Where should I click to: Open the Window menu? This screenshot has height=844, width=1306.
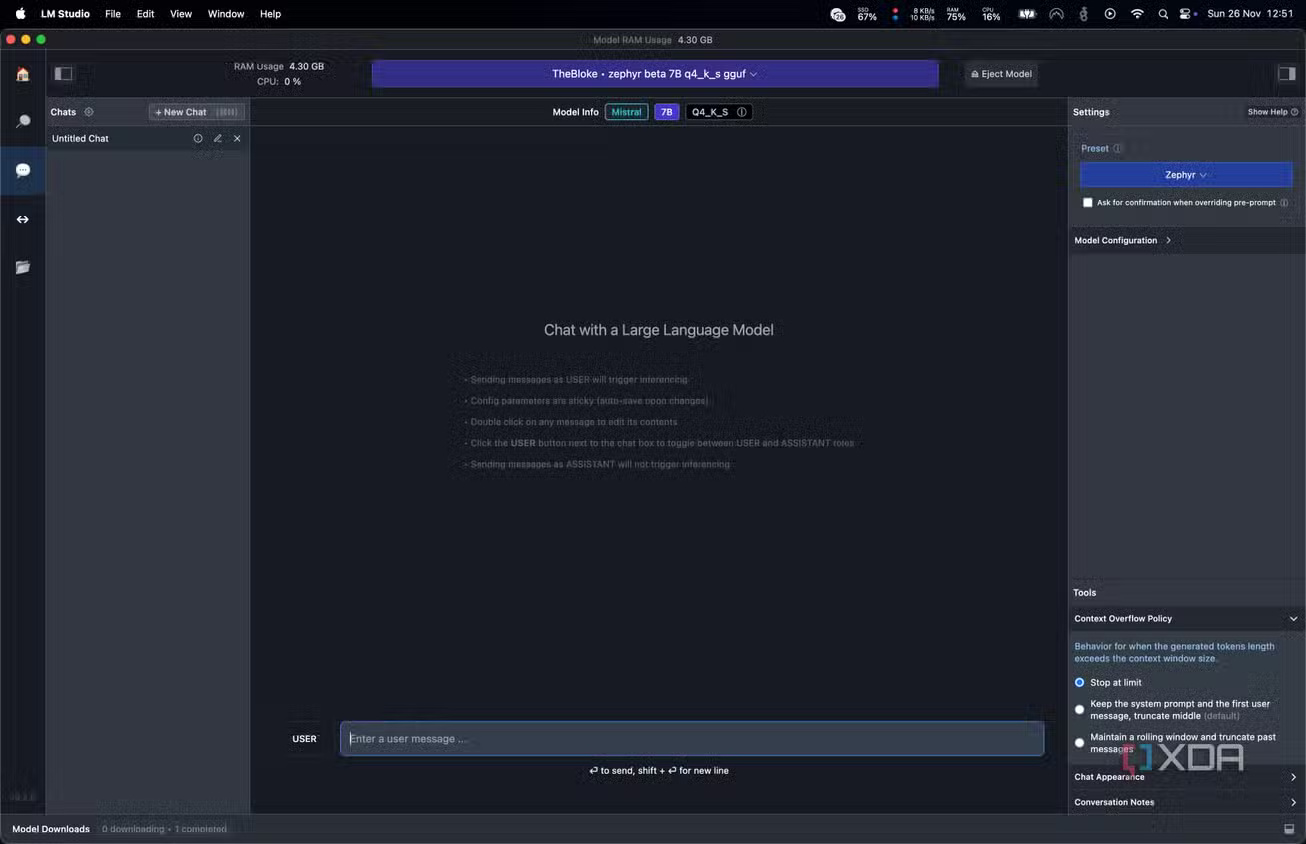226,14
